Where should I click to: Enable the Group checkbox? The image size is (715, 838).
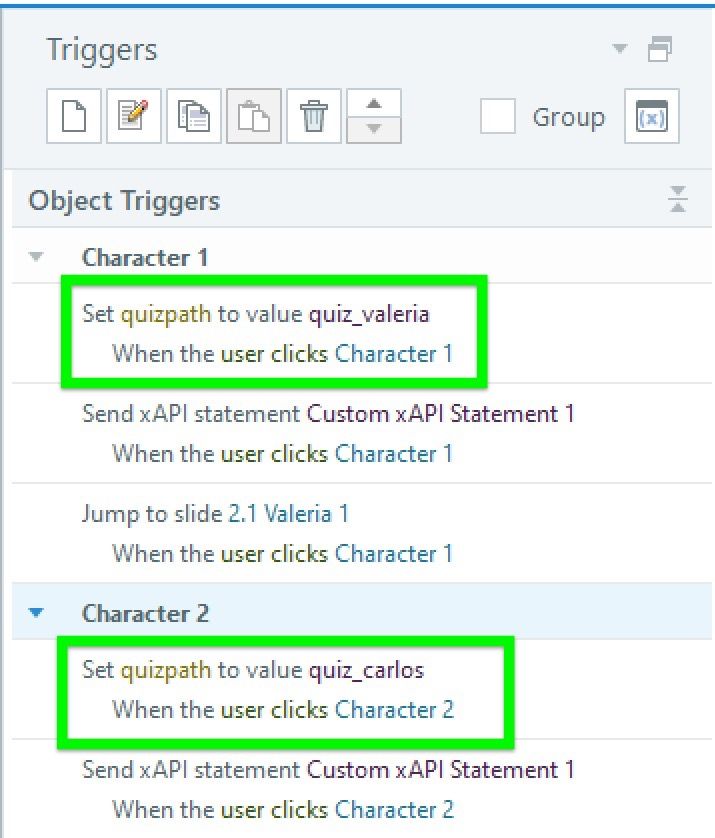498,117
